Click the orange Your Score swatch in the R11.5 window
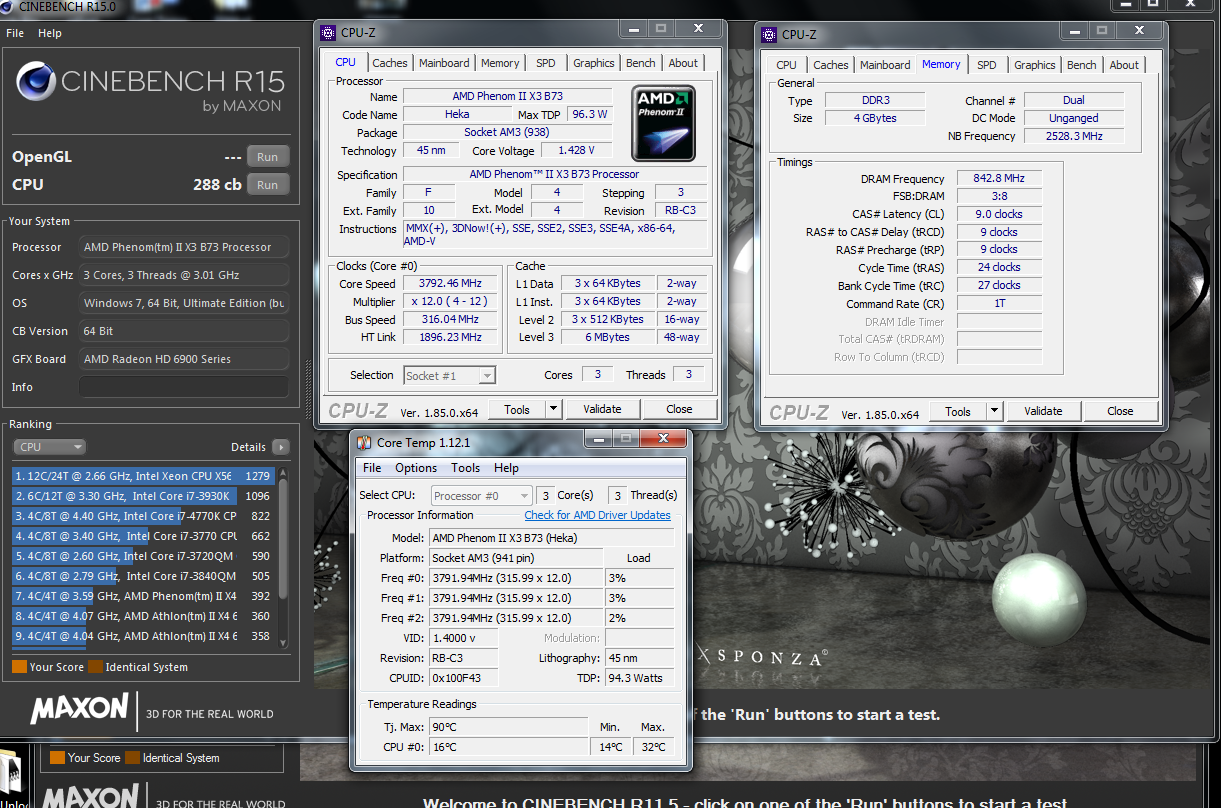Viewport: 1221px width, 808px height. point(57,758)
